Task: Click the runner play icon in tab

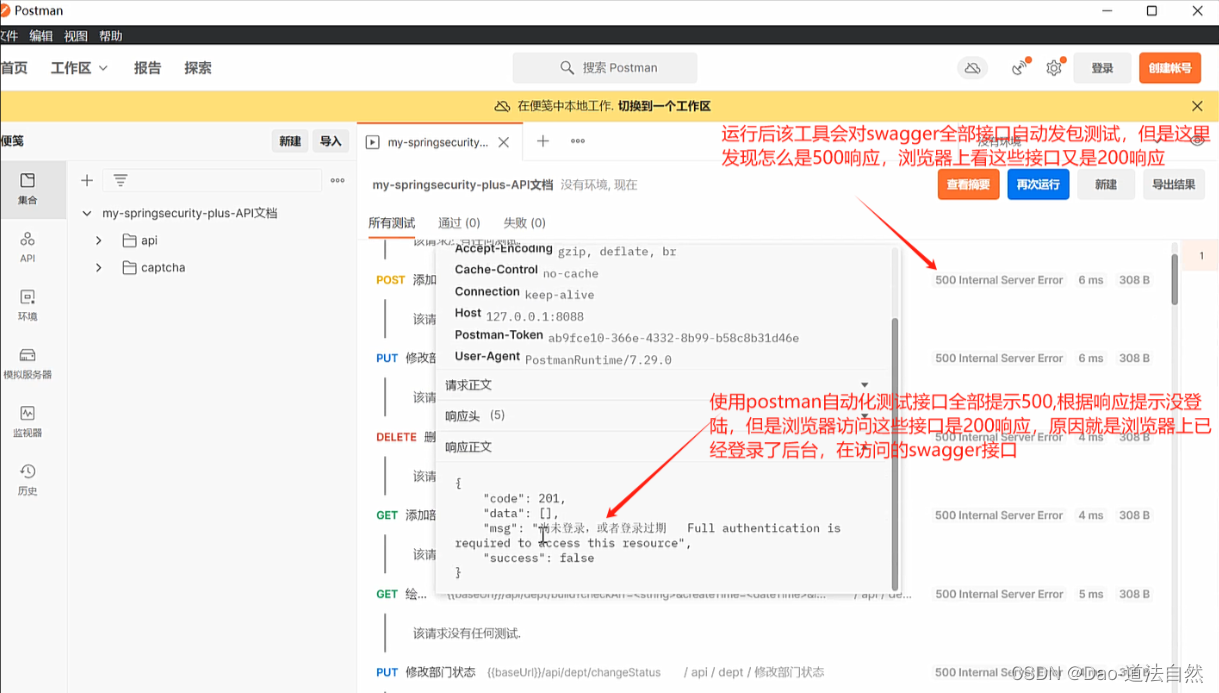Action: [373, 142]
